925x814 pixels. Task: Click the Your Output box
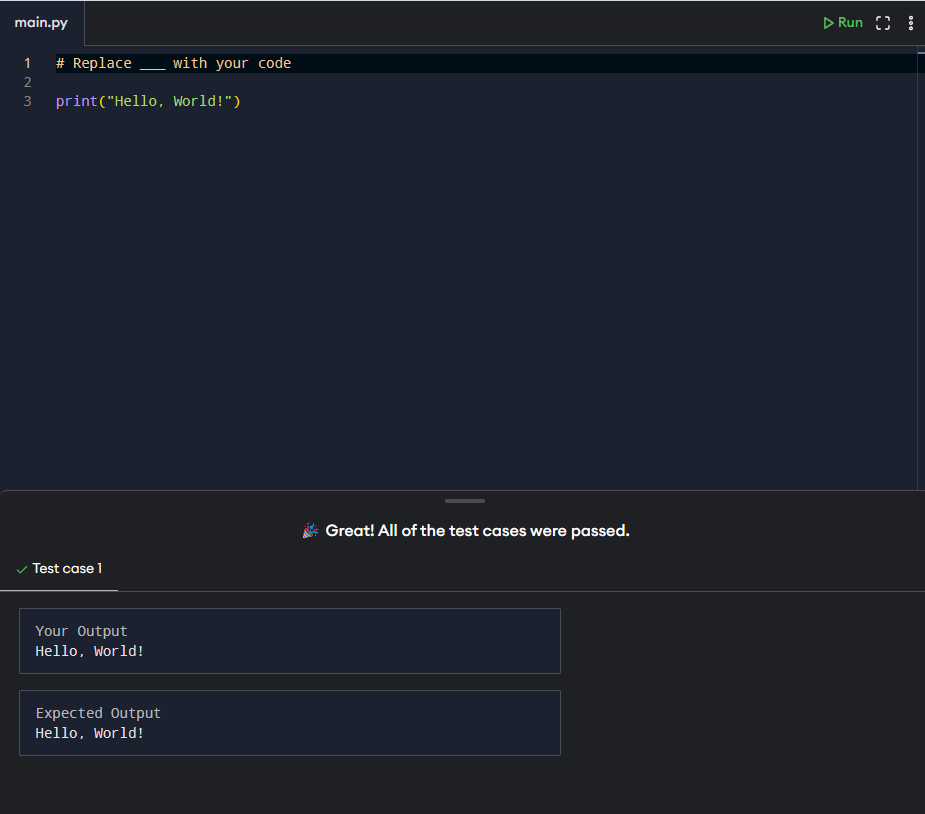(290, 641)
